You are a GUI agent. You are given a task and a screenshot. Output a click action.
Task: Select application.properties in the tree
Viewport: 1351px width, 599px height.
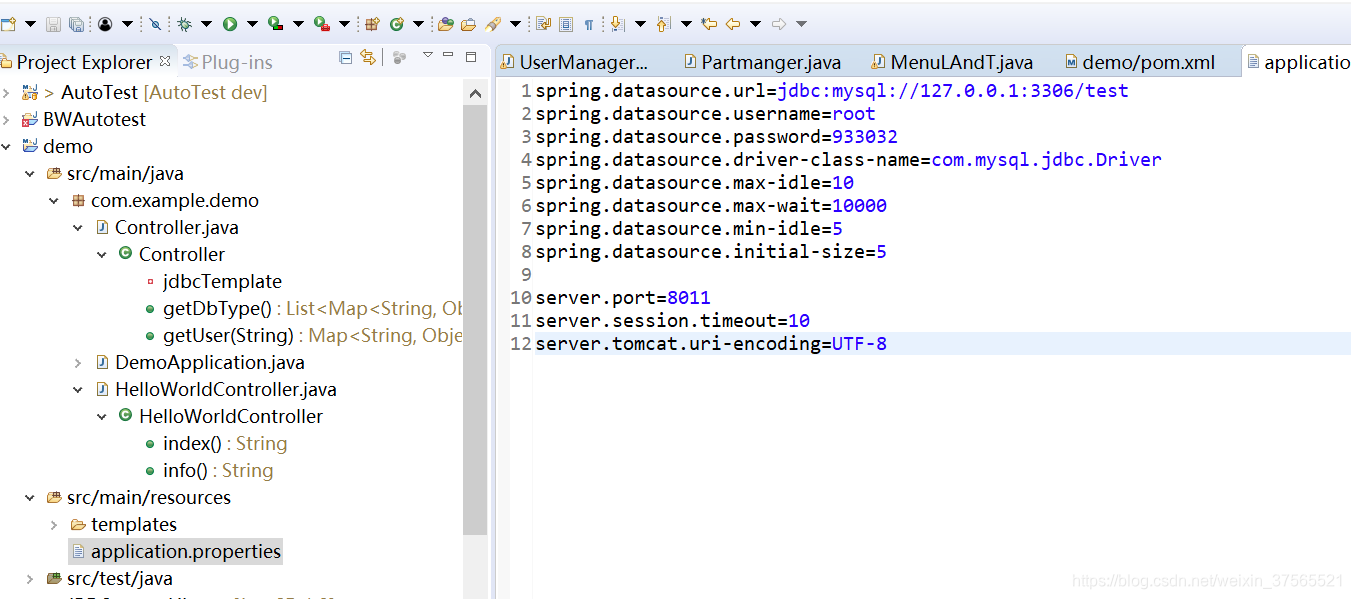[x=175, y=551]
